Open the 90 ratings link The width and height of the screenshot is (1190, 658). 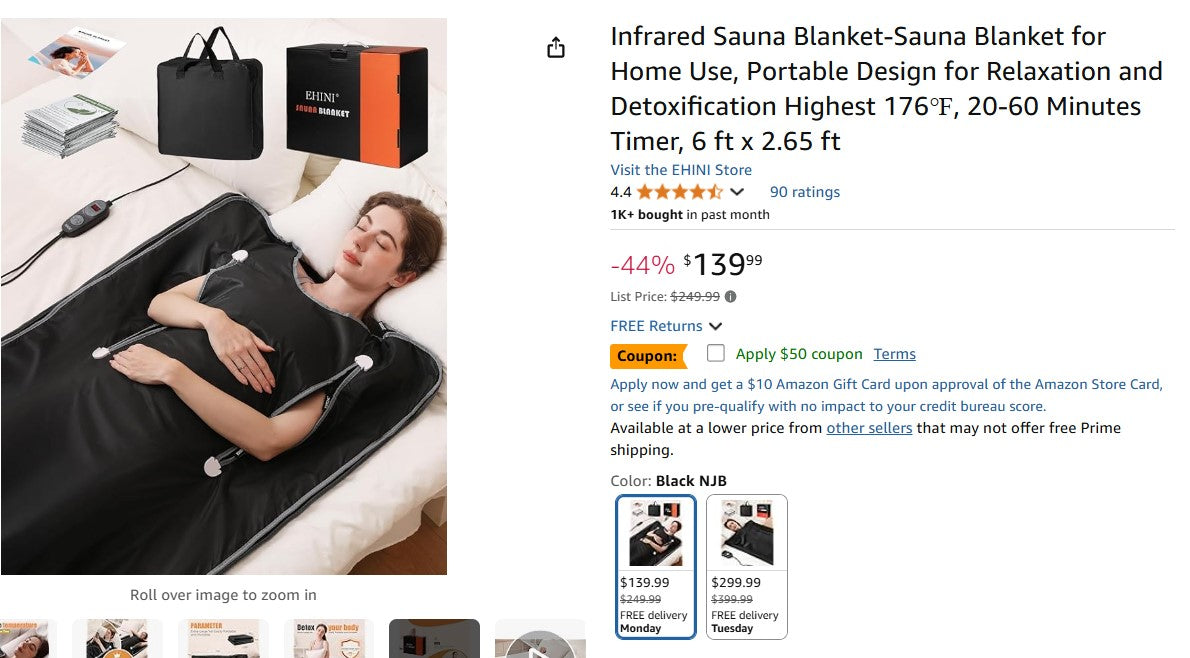pos(804,192)
